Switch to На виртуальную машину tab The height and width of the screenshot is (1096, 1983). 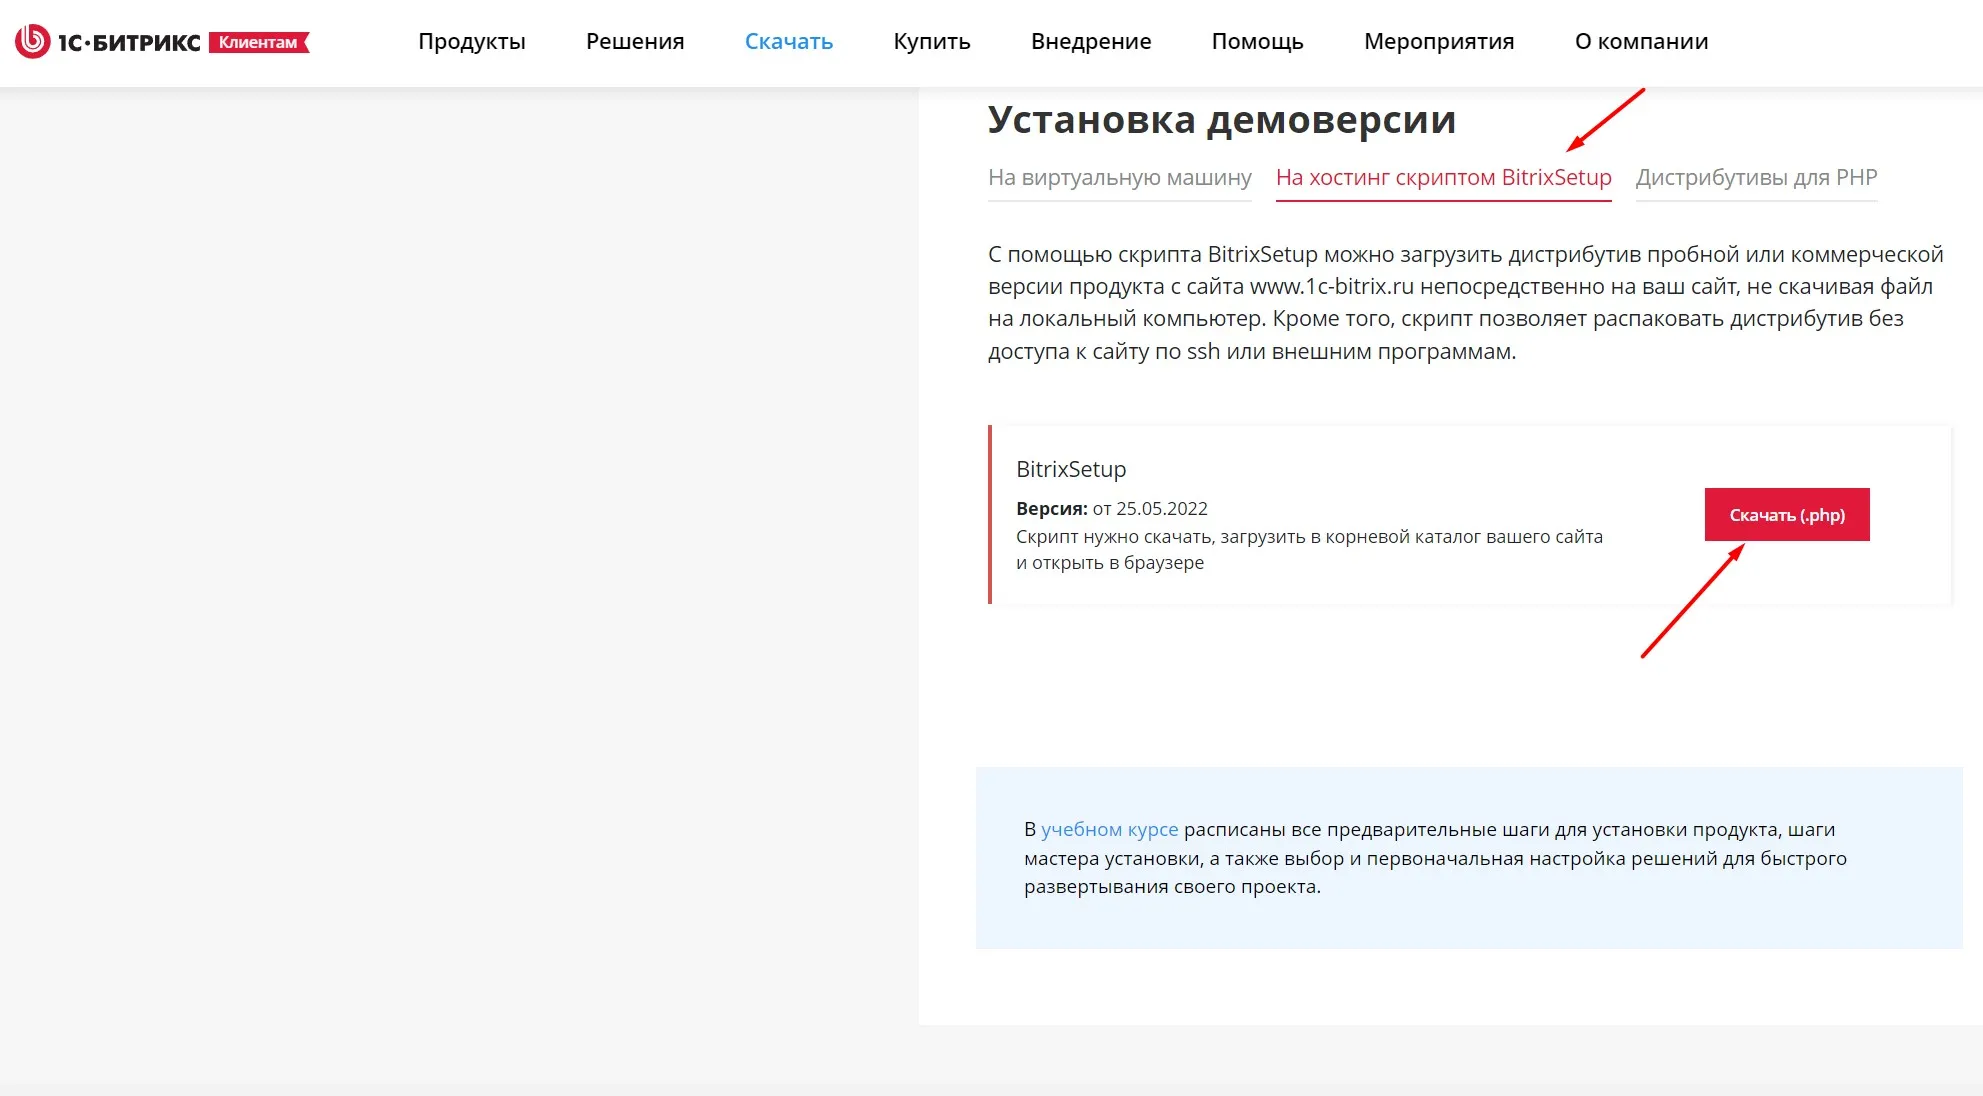click(x=1120, y=178)
